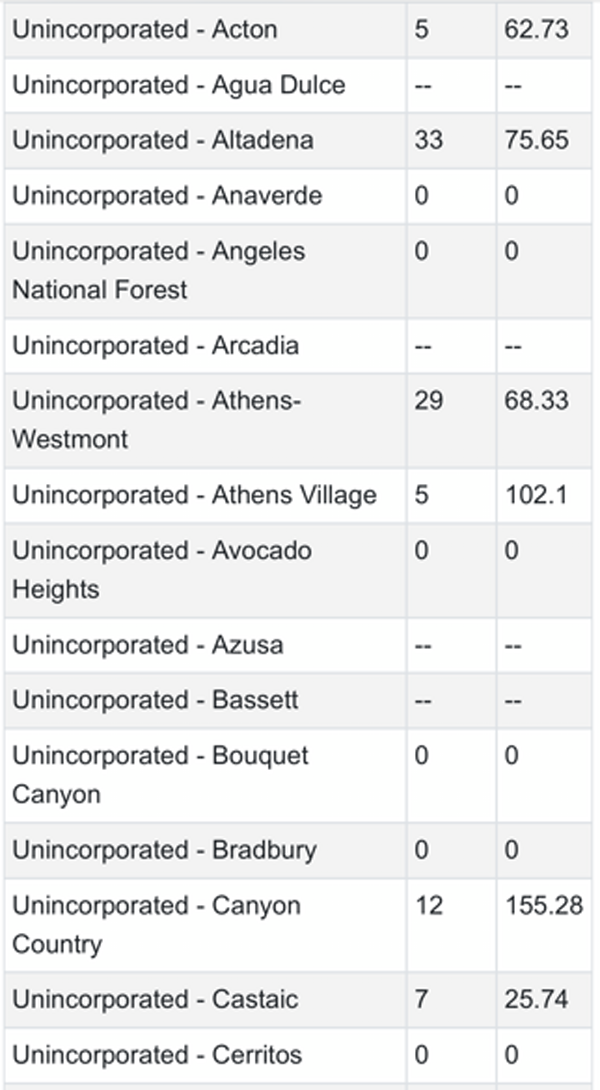Select Athens Village rate 102.1
This screenshot has width=600, height=1090.
(532, 495)
